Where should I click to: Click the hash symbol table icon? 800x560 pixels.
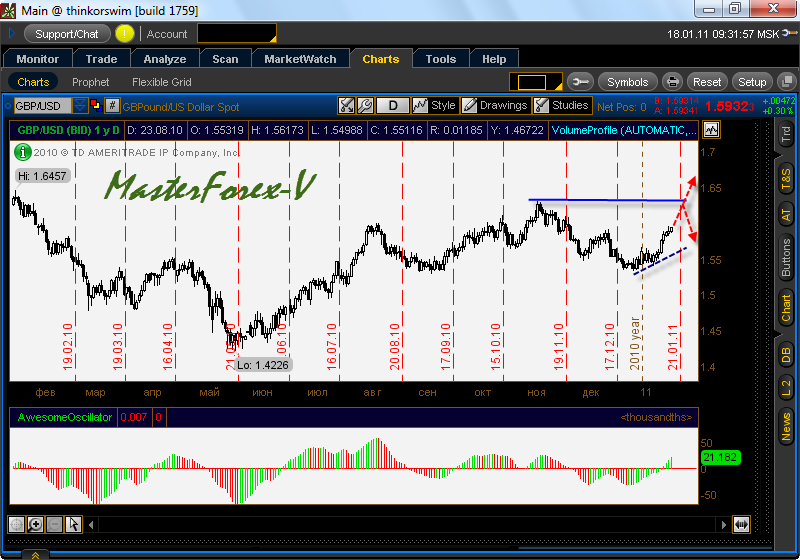pyautogui.click(x=112, y=106)
